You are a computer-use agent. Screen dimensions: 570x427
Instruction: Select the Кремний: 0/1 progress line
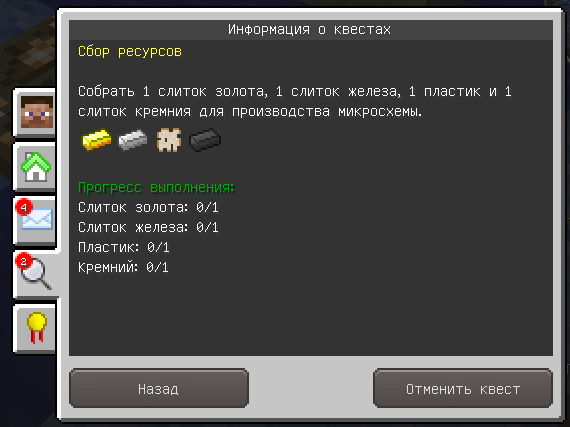pyautogui.click(x=123, y=267)
